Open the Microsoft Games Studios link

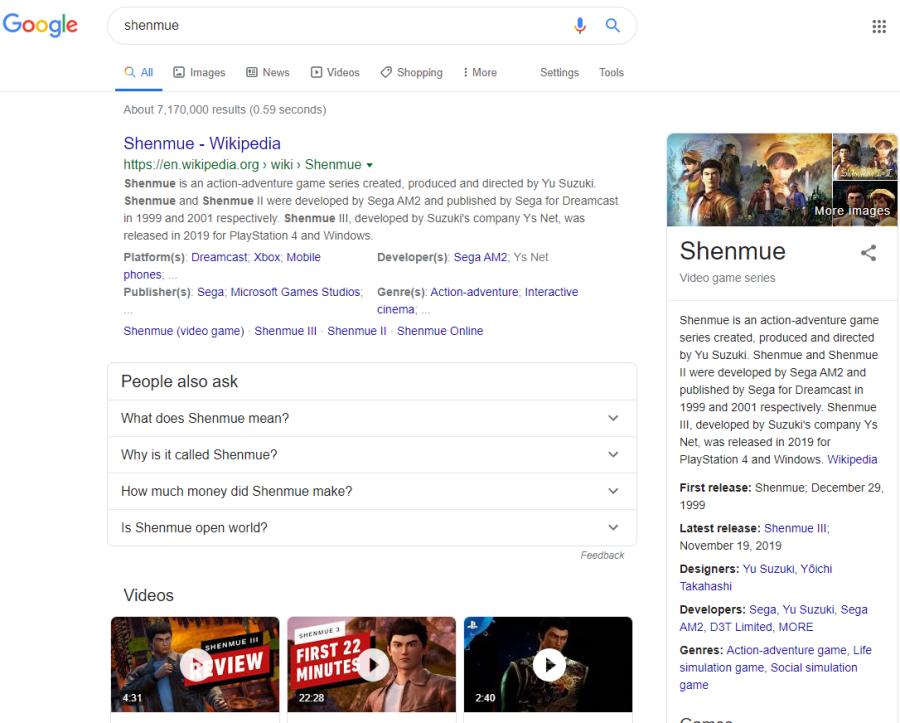pos(296,292)
